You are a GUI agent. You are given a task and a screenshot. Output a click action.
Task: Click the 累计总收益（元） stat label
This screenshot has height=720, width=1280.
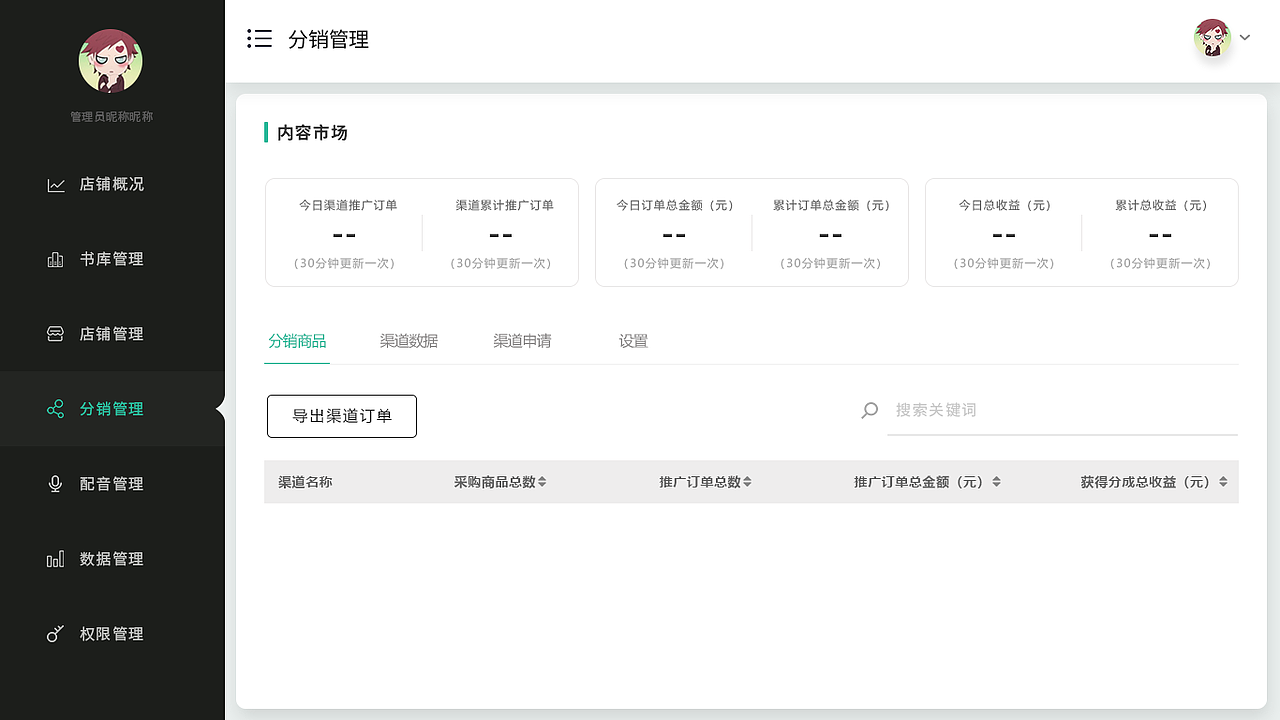click(1164, 205)
